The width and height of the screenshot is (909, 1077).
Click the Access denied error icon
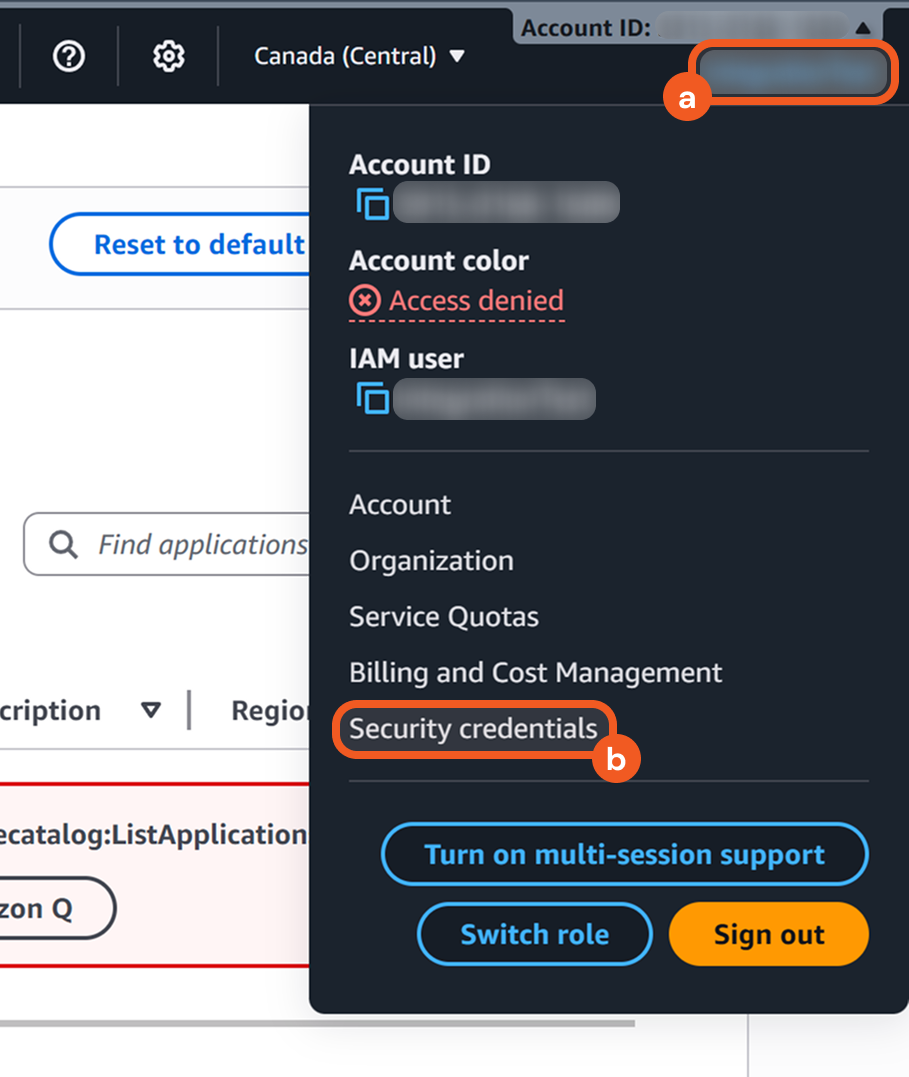click(x=364, y=300)
